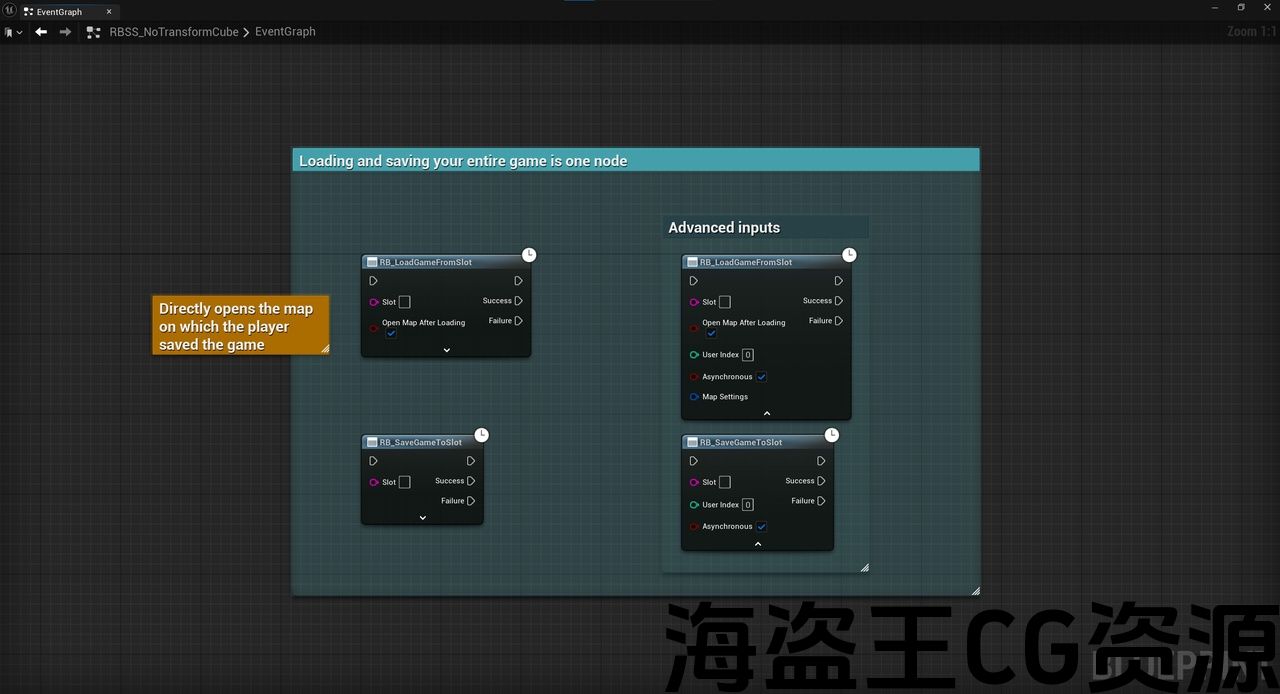
Task: Expand advanced pins on the collapsed RB_LoadGameFromSlot node
Action: pyautogui.click(x=446, y=350)
